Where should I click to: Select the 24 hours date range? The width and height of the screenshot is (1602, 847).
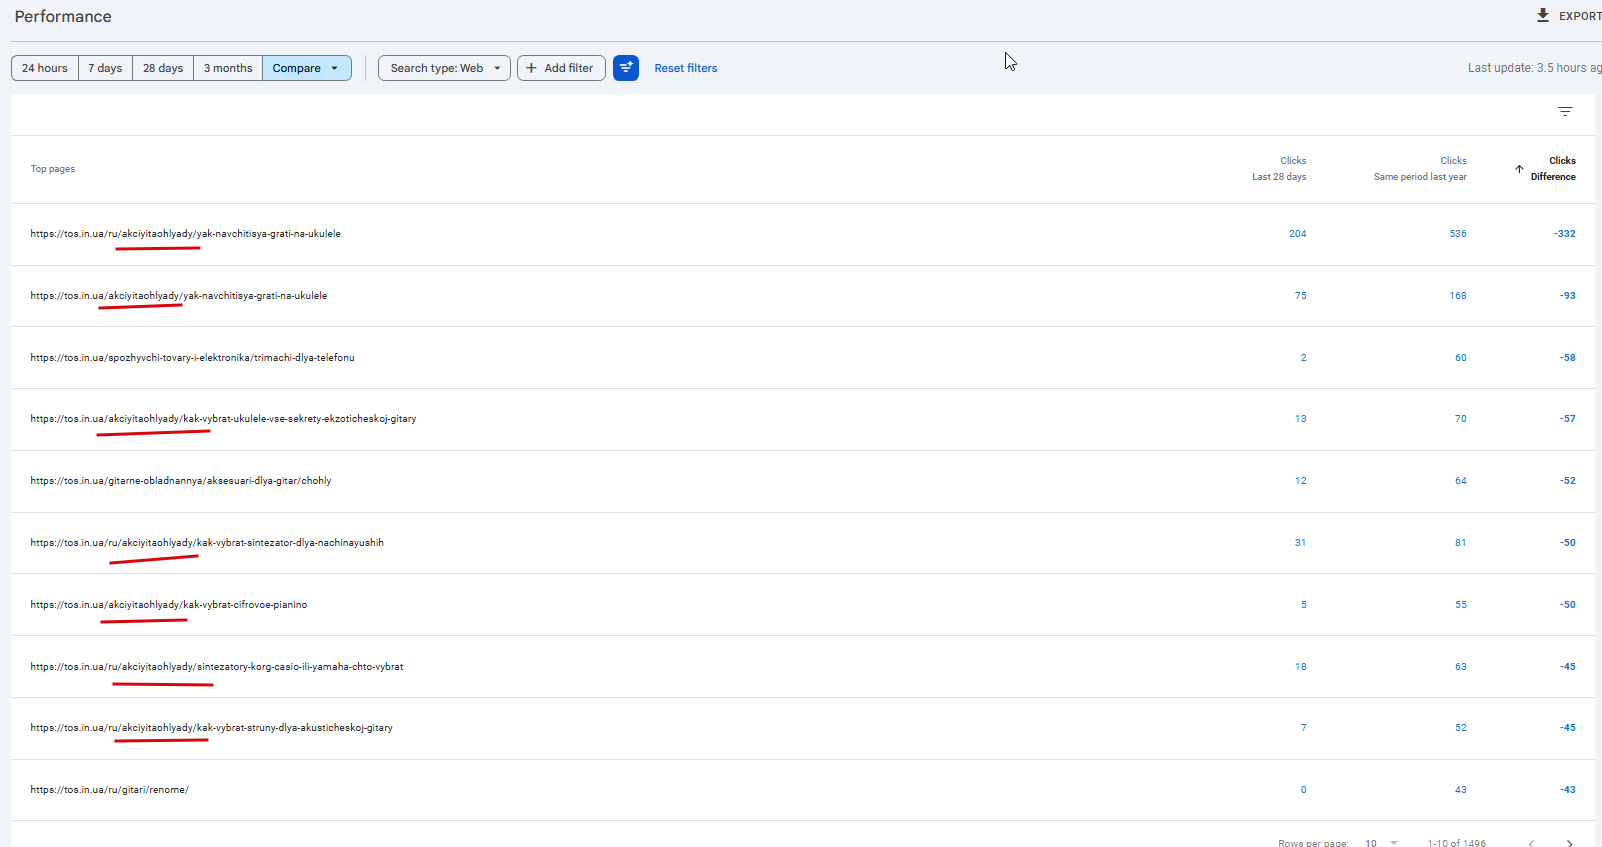45,68
